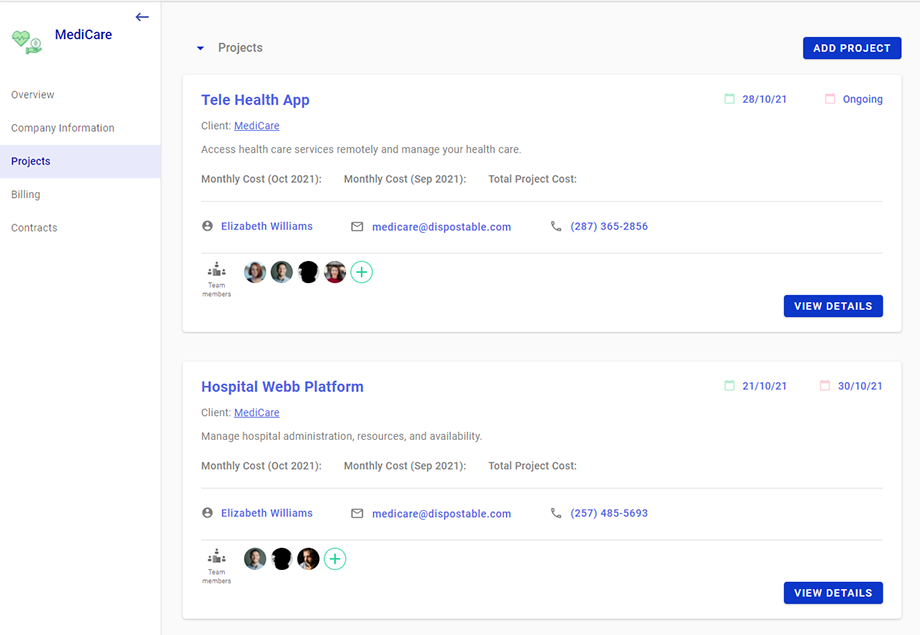Select fourth team member avatar in Tele Health App

pyautogui.click(x=335, y=272)
